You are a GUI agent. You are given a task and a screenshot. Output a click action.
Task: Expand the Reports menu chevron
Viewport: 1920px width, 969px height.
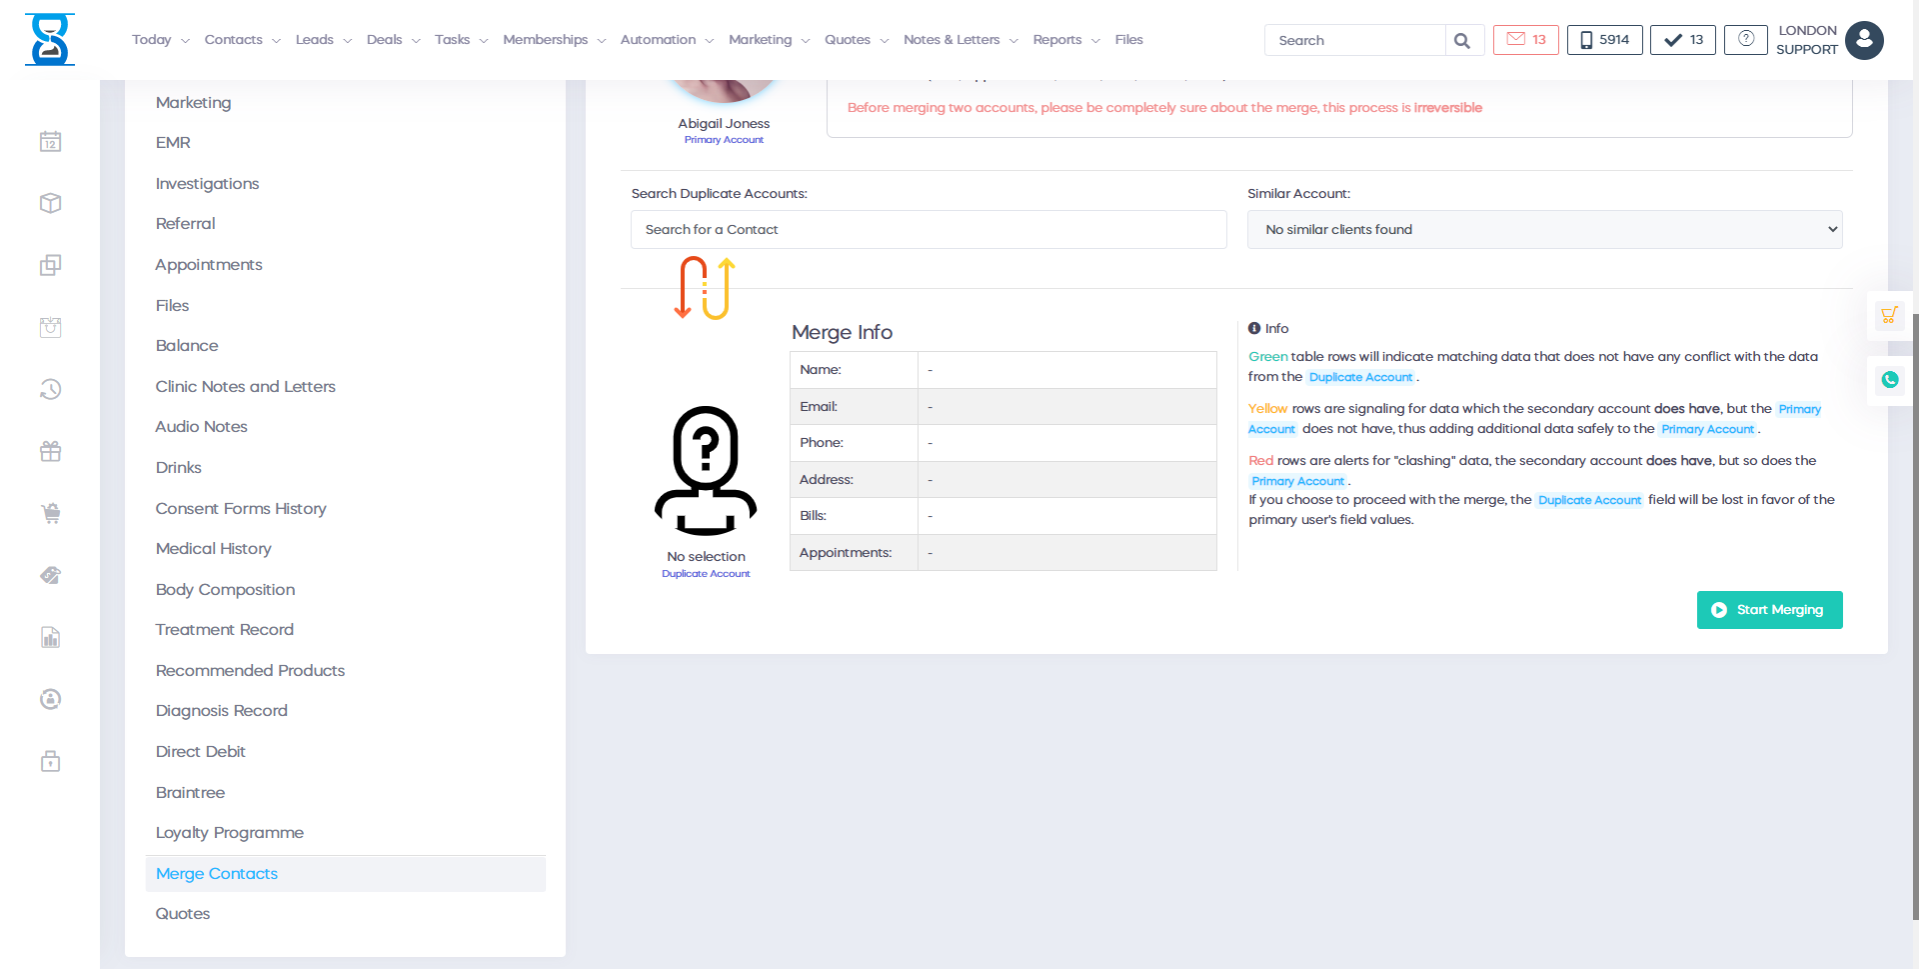click(x=1095, y=40)
